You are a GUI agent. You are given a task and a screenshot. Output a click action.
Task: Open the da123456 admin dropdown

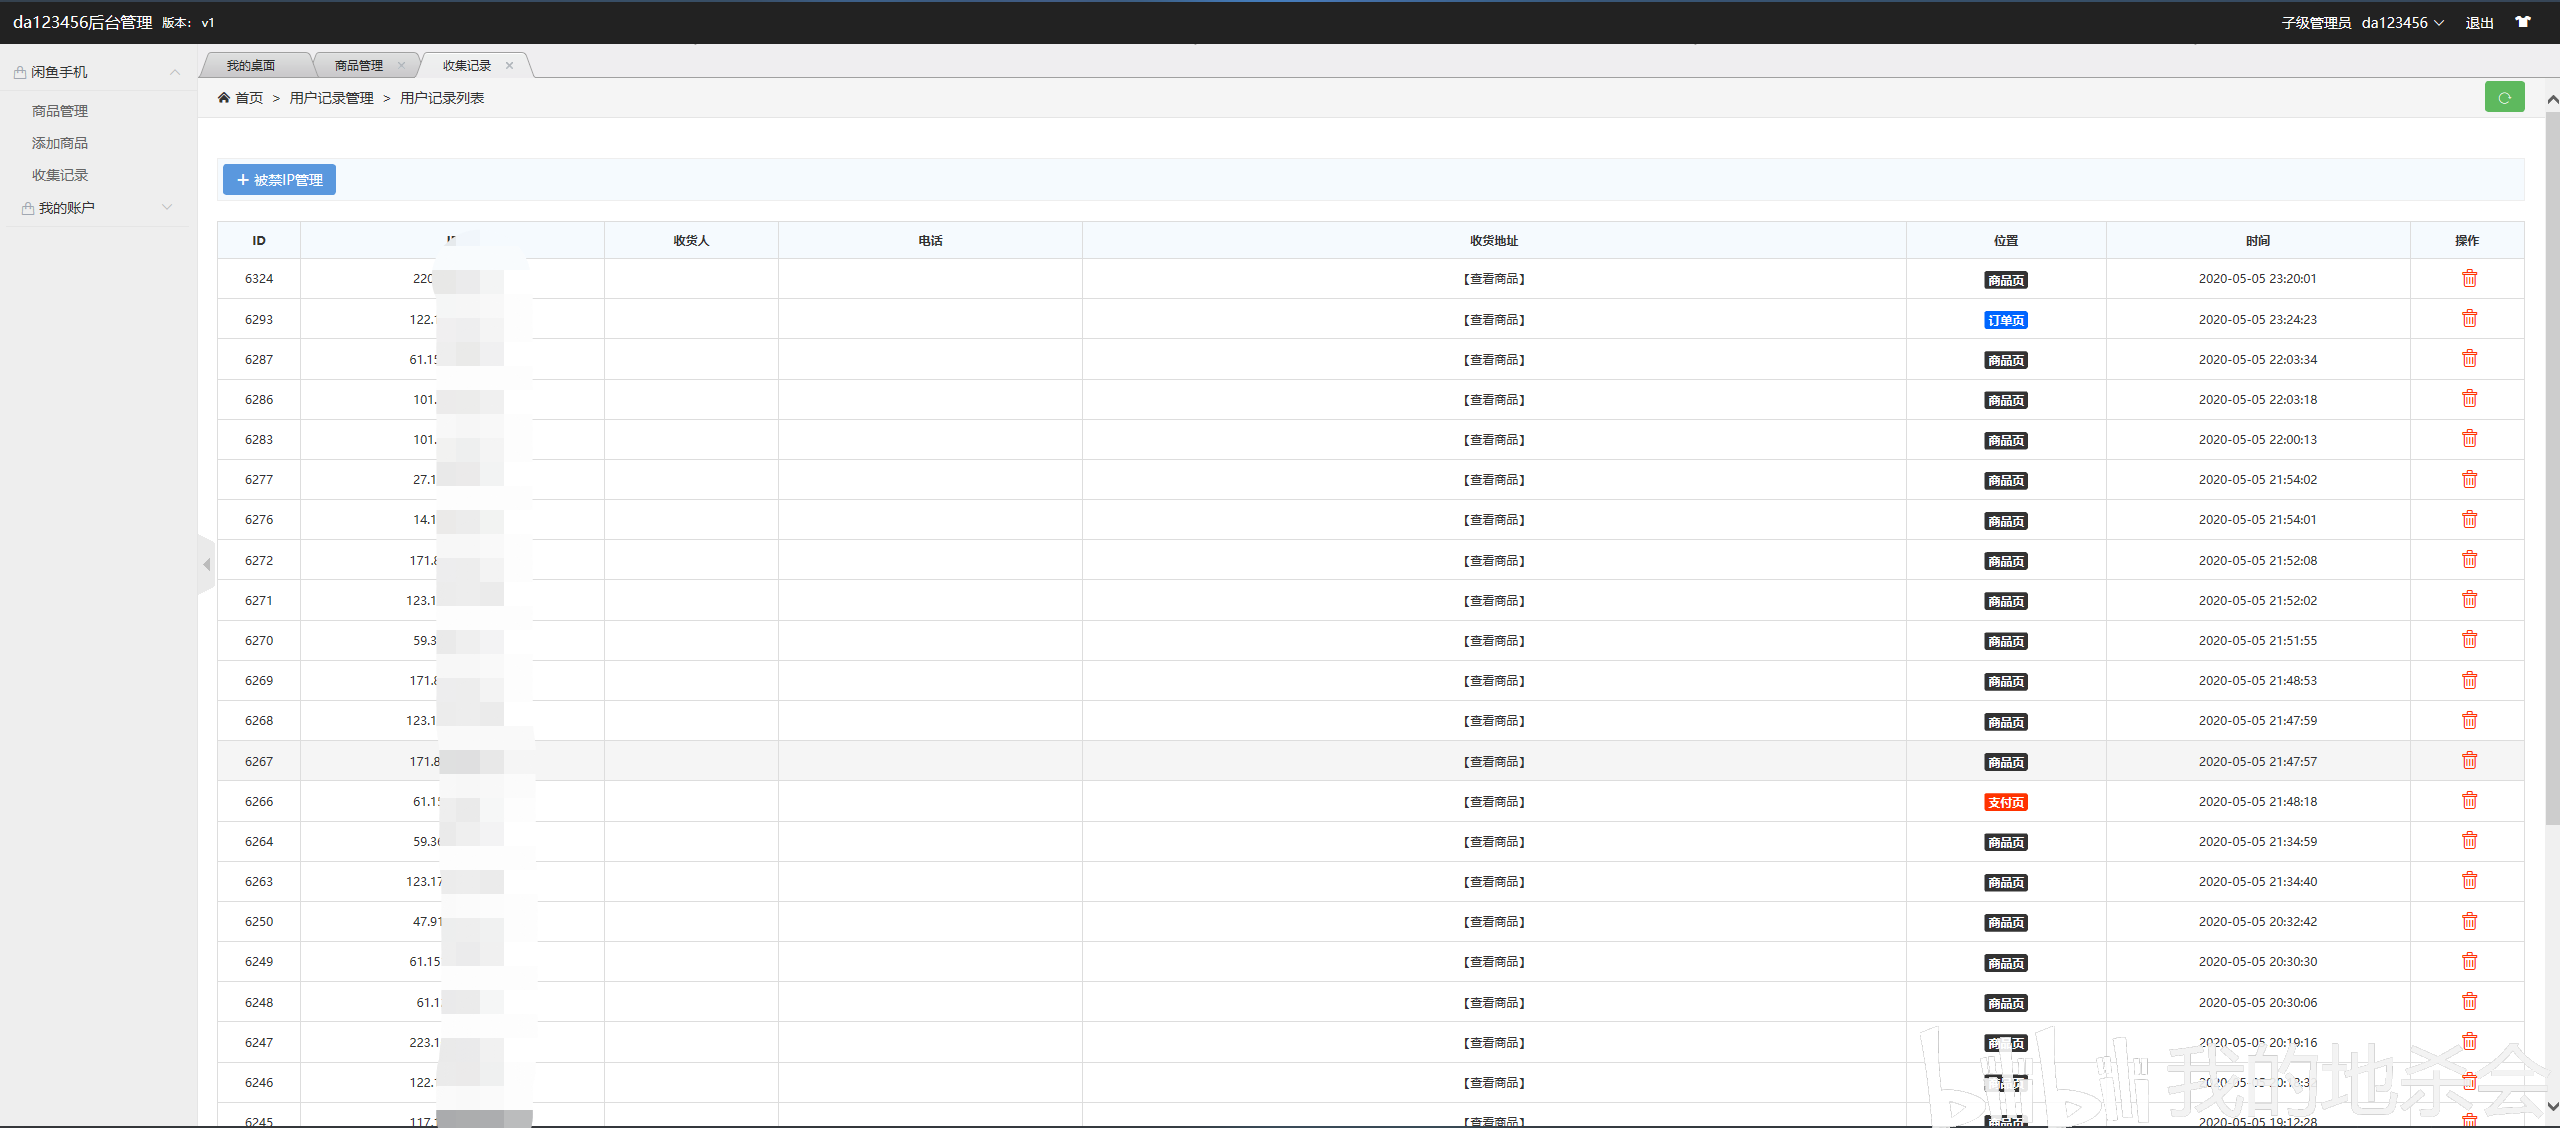click(2402, 22)
